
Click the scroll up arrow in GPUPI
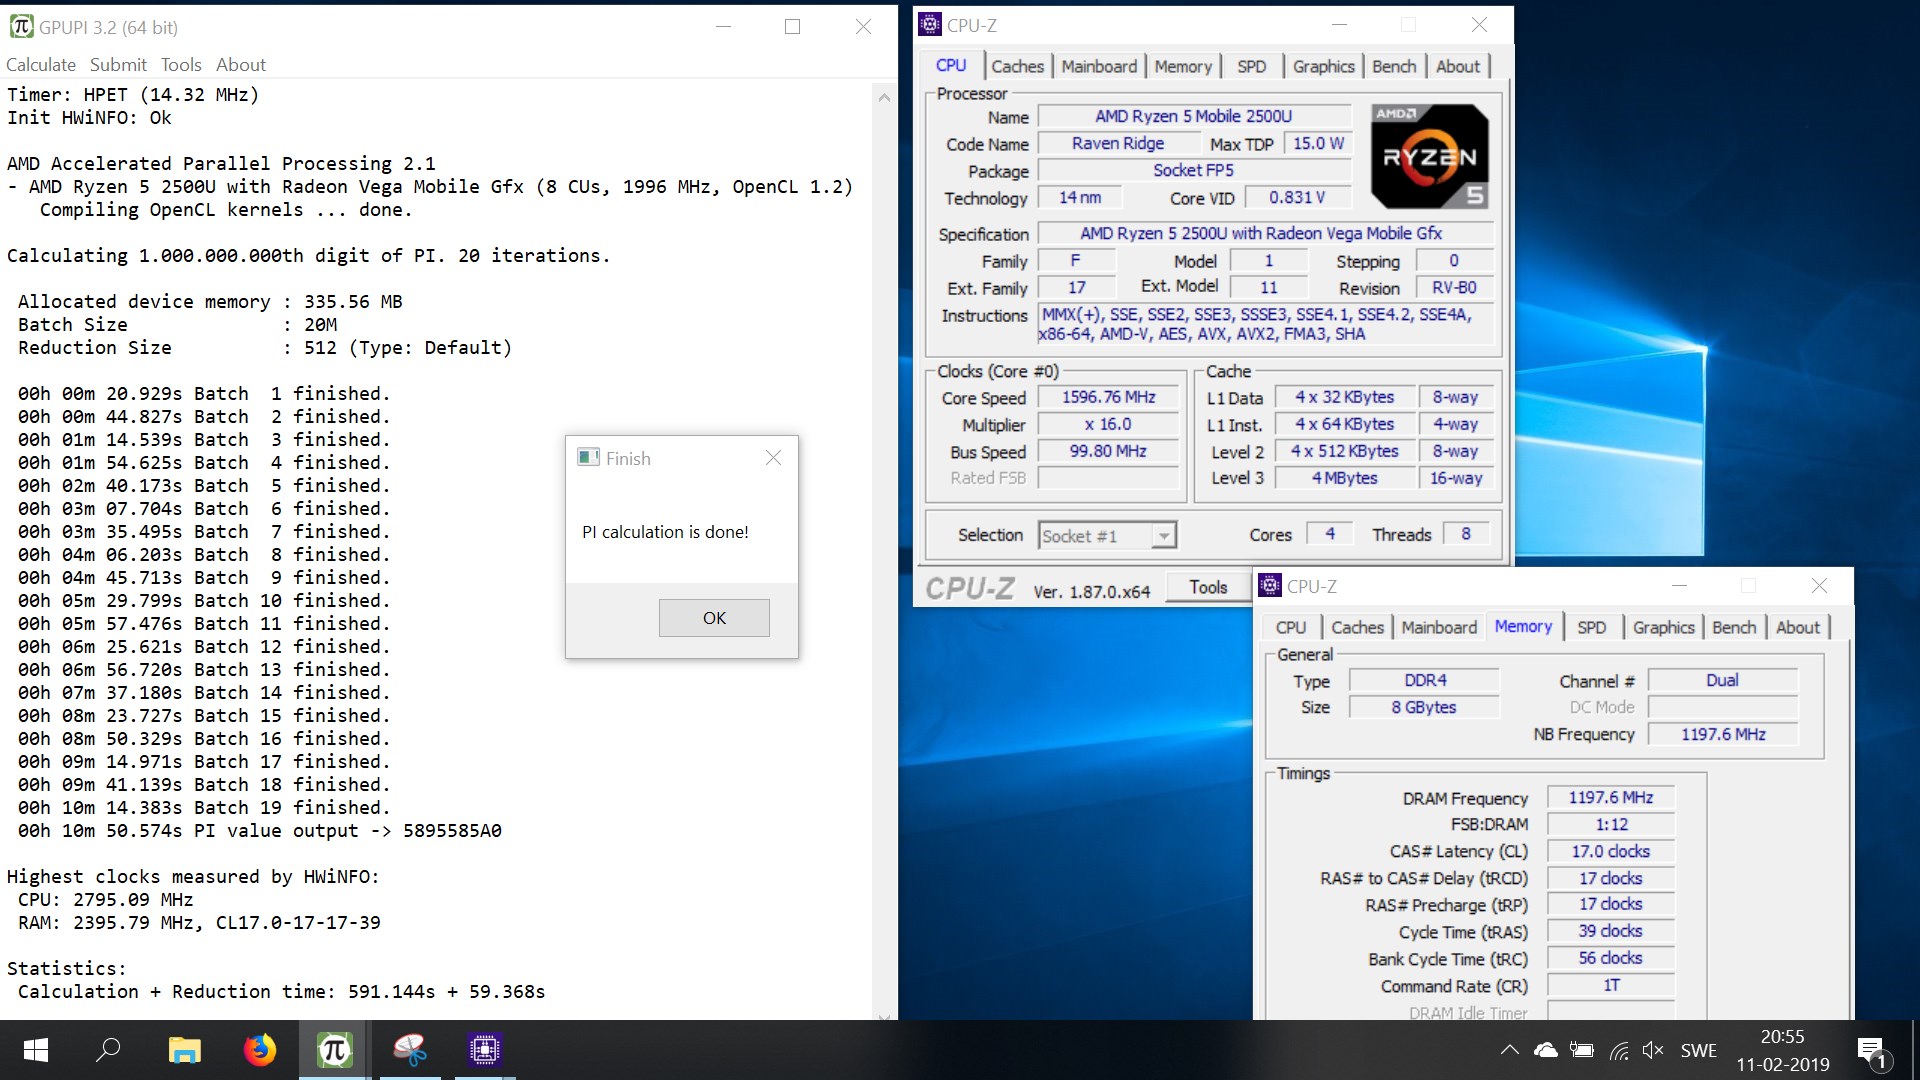[x=884, y=97]
